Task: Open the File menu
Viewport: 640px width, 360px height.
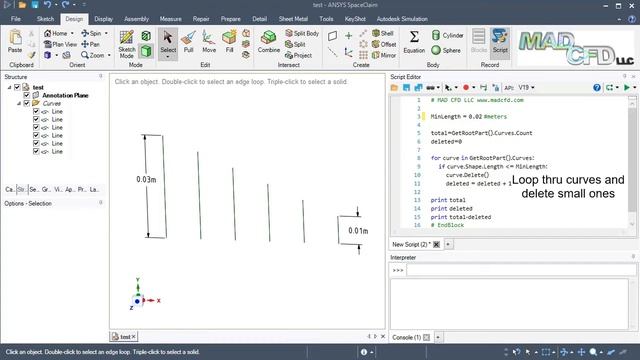Action: click(16, 19)
